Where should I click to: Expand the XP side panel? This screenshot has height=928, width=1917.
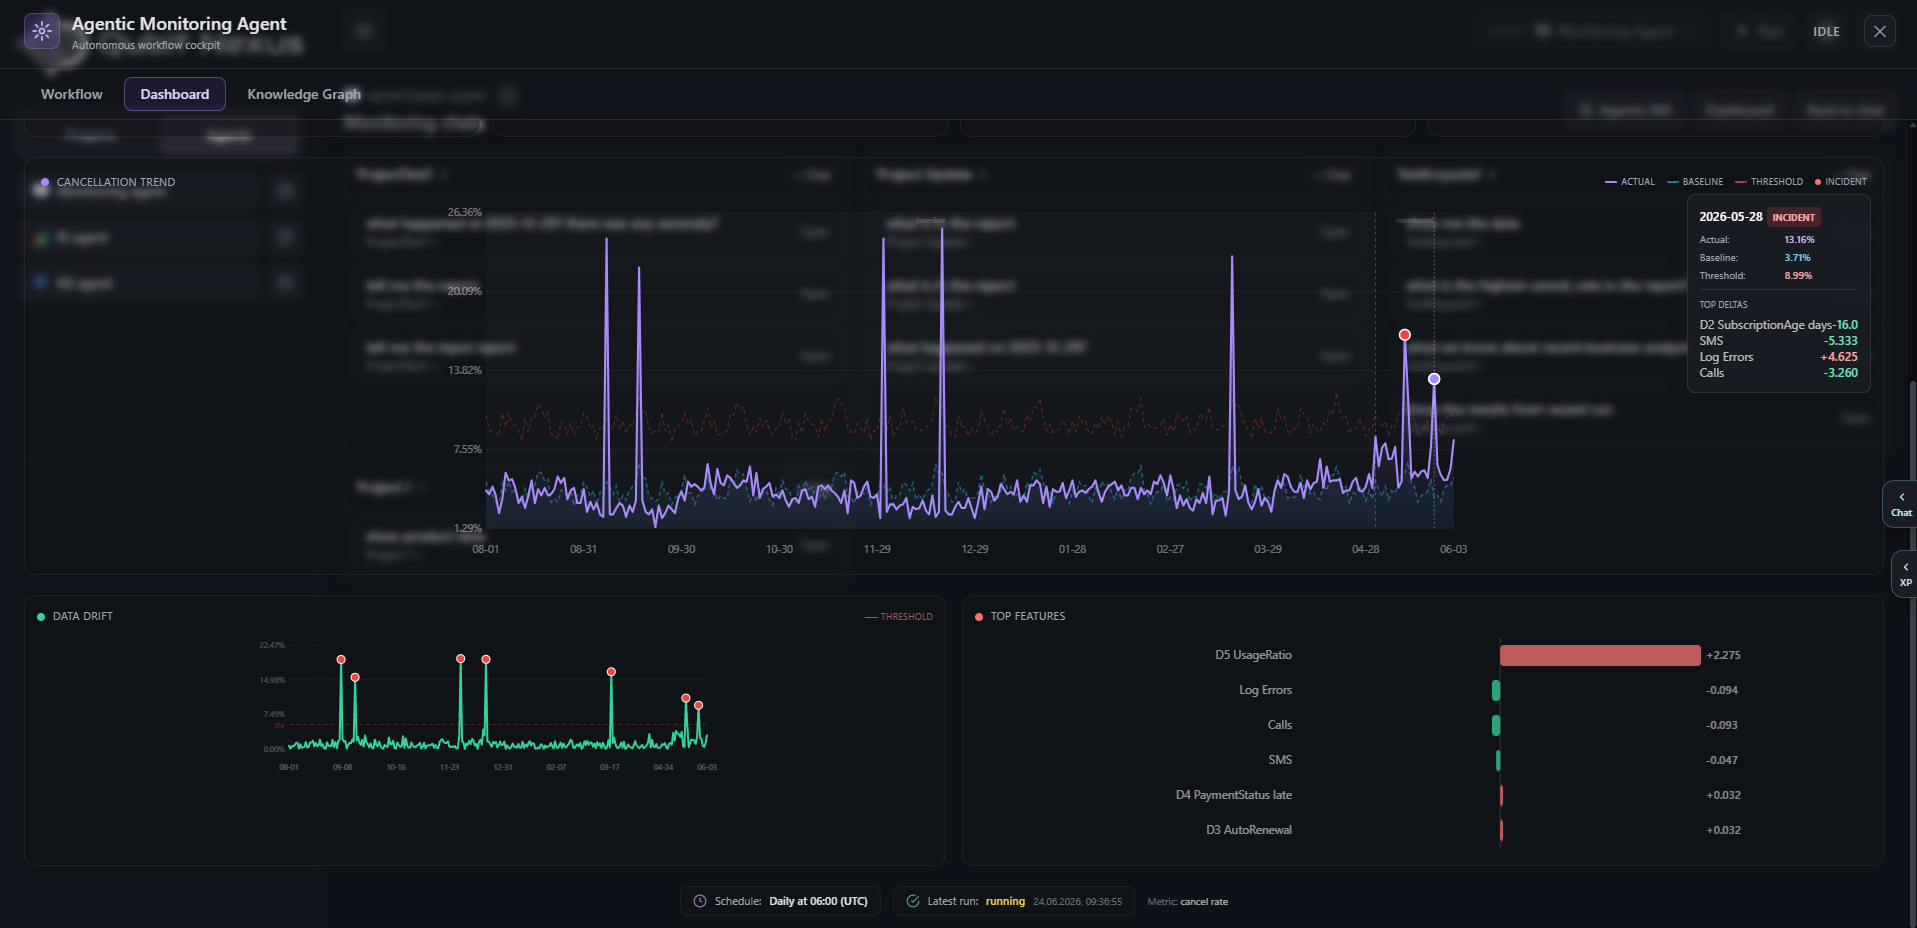pos(1905,574)
